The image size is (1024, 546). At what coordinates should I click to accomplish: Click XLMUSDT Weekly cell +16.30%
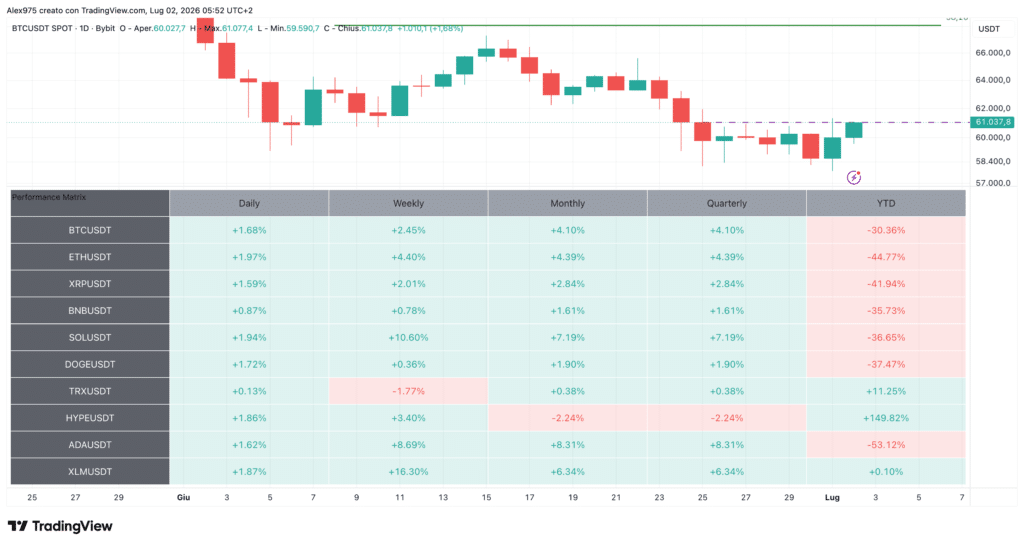pos(408,471)
